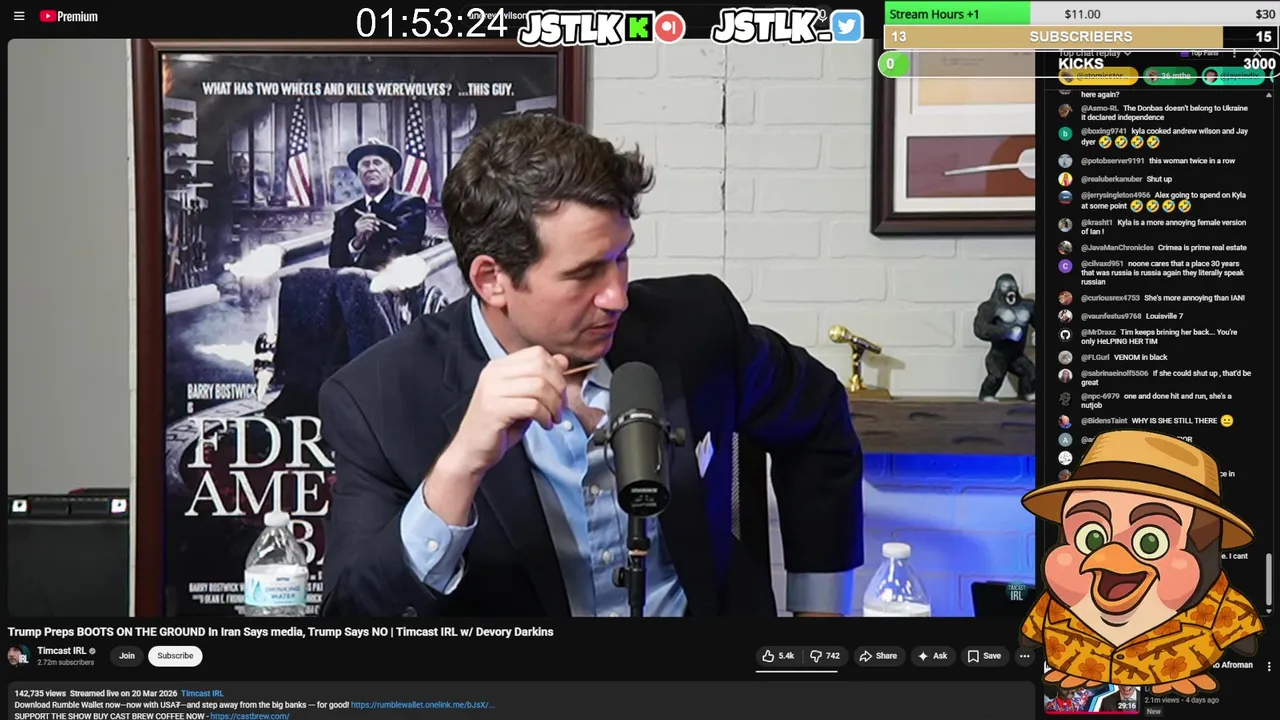1280x720 pixels.
Task: Open the castbrew.com link in description
Action: click(250, 716)
